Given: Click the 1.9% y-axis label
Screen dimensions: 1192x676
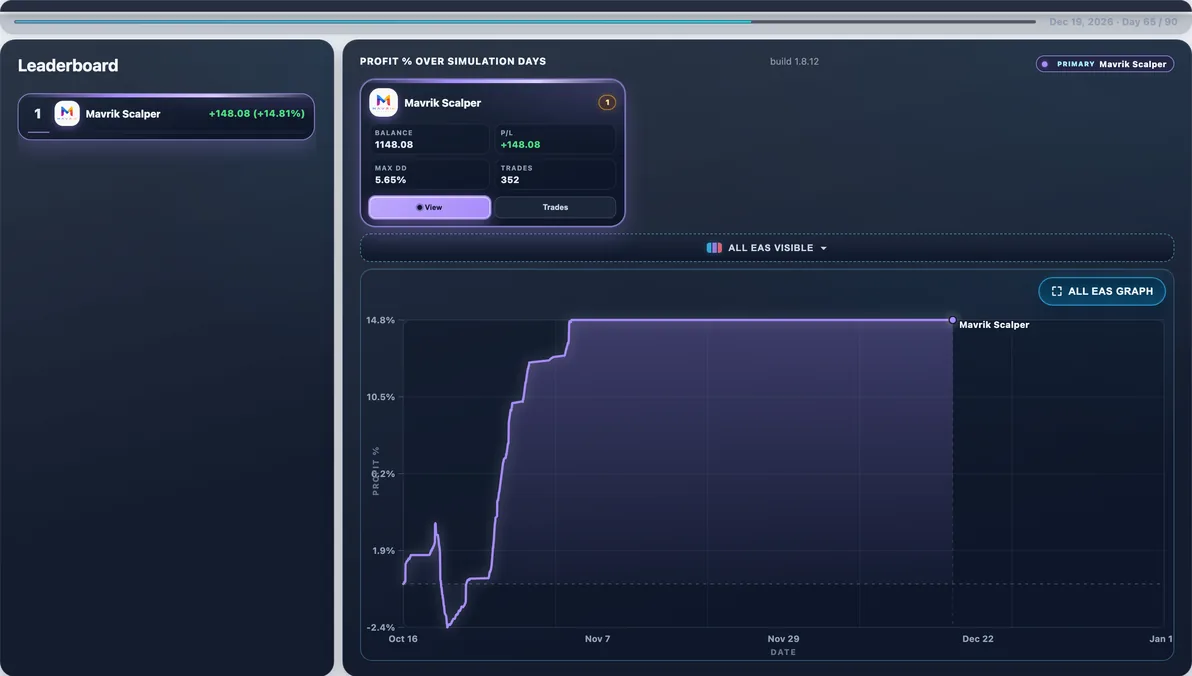Looking at the screenshot, I should 383,551.
